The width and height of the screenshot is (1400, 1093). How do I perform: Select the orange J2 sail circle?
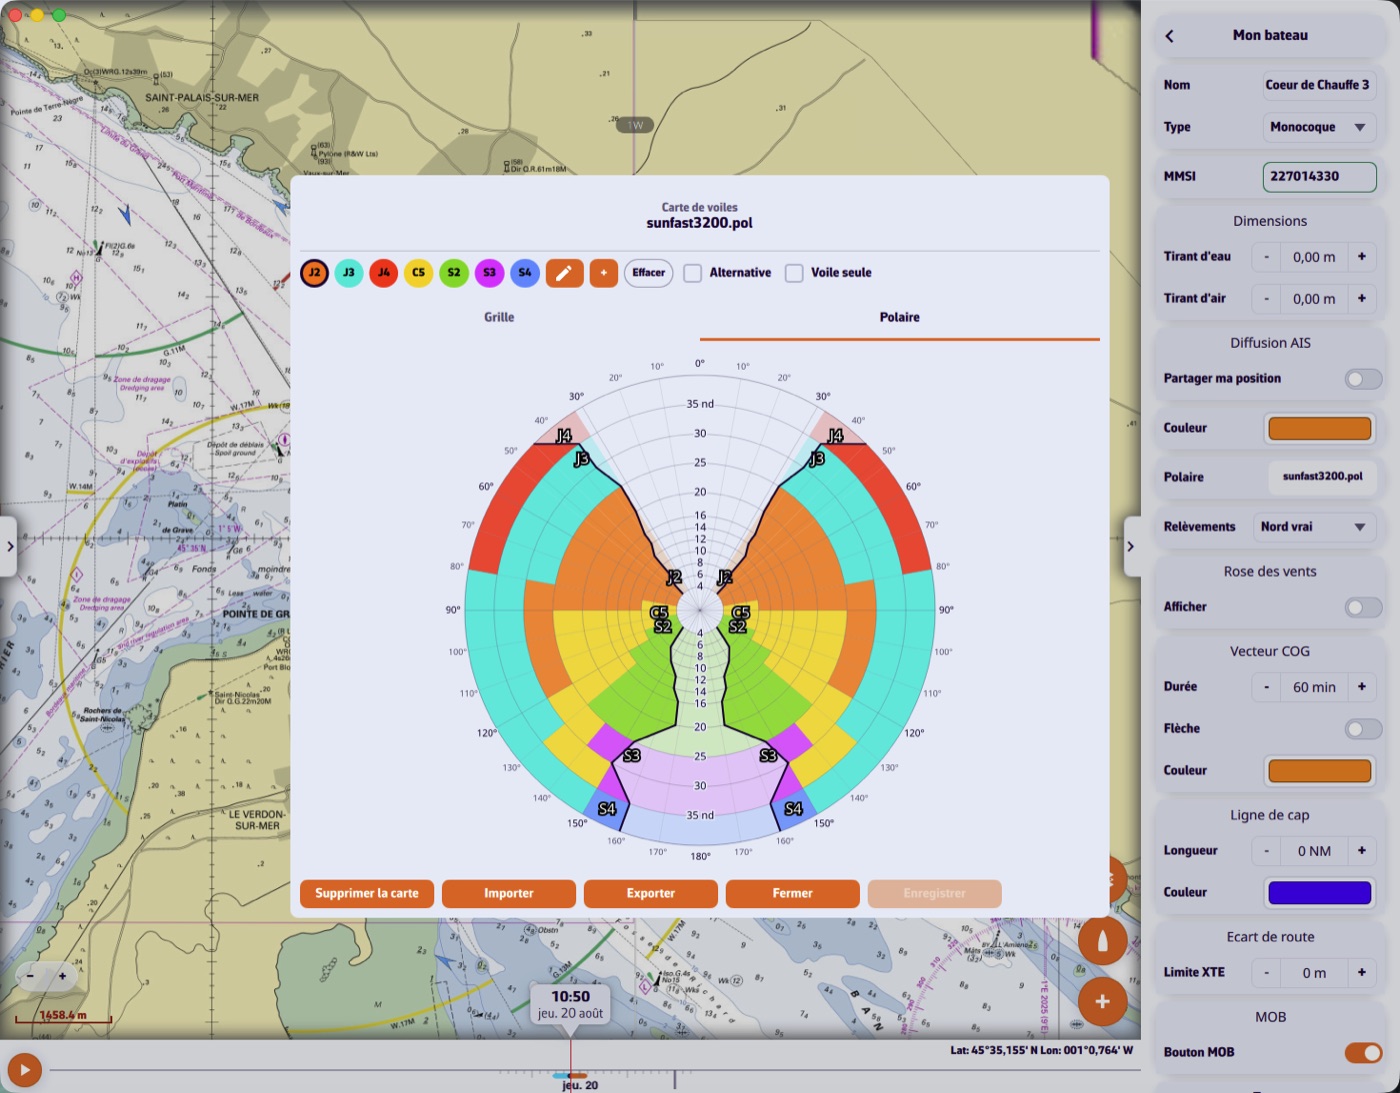pos(314,273)
